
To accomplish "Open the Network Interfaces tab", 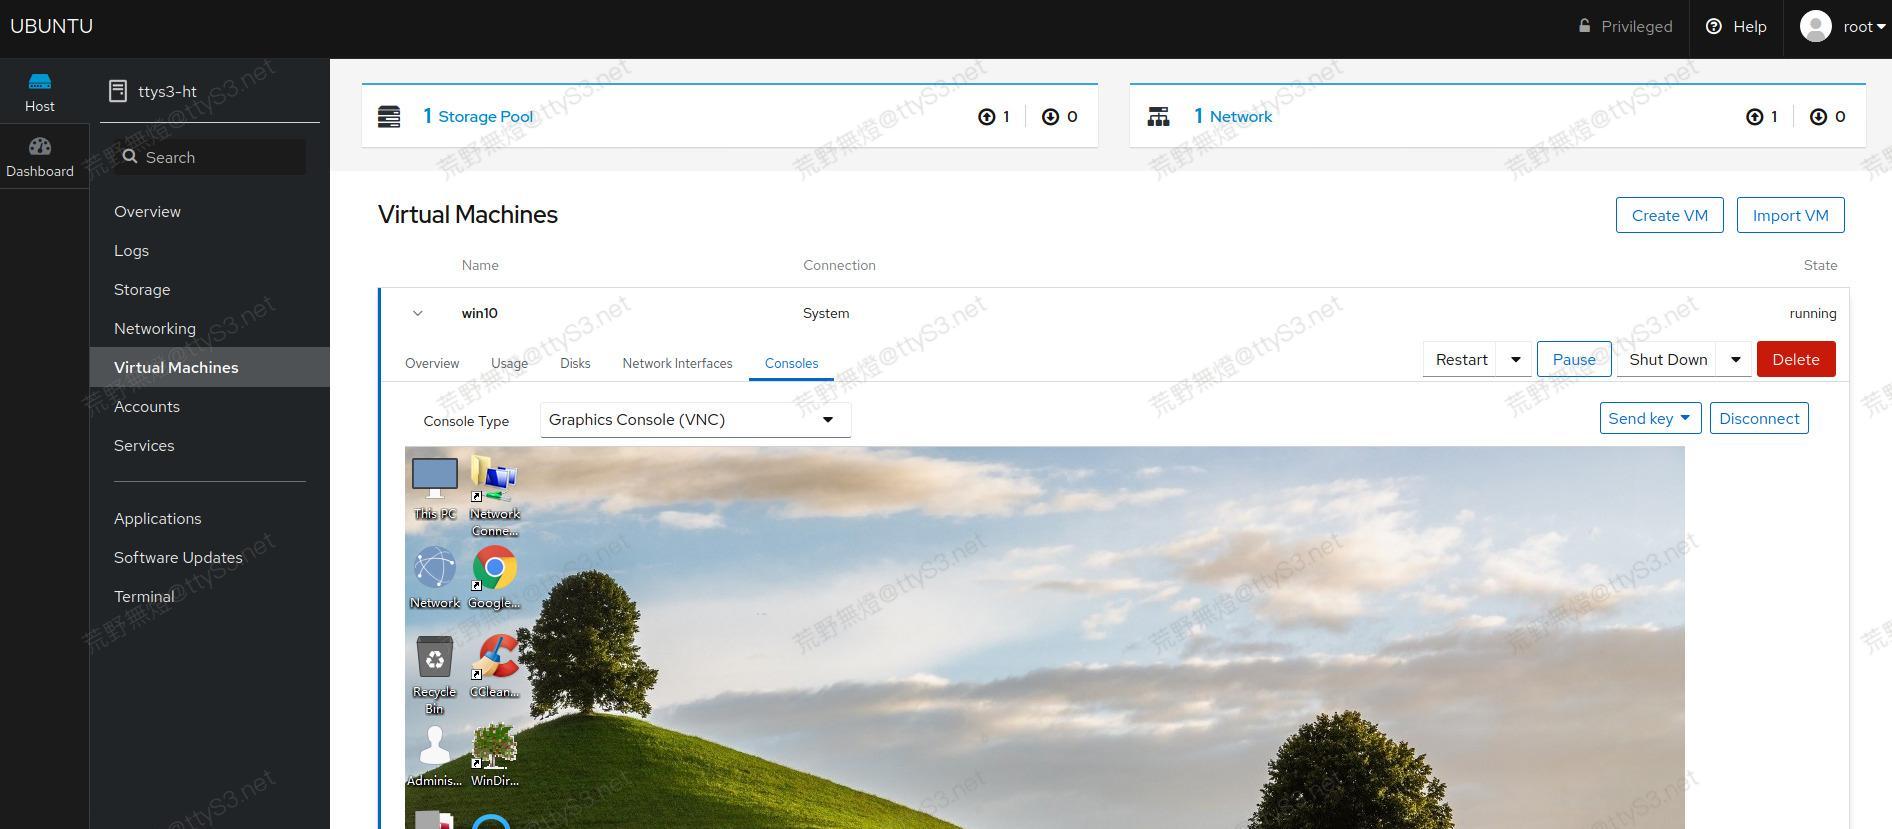I will 677,363.
